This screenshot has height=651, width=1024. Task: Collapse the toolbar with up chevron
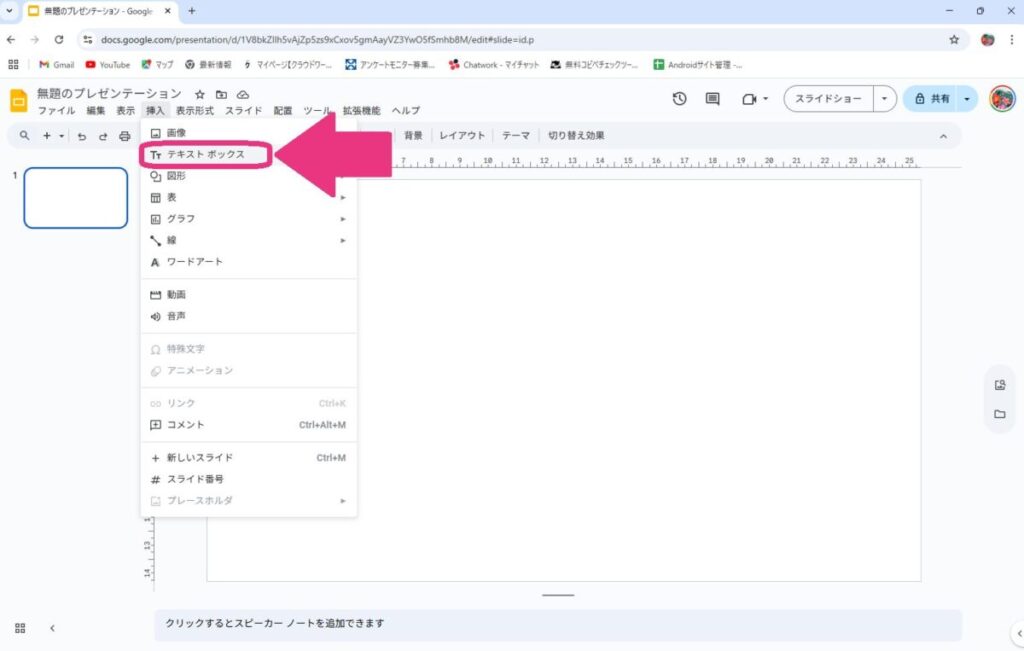point(943,136)
